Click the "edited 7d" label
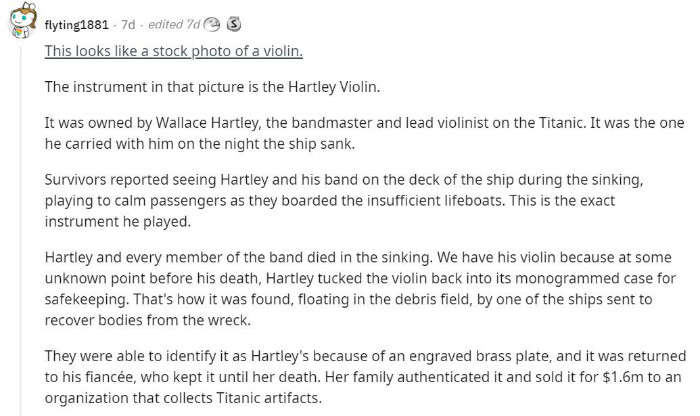 click(x=174, y=24)
